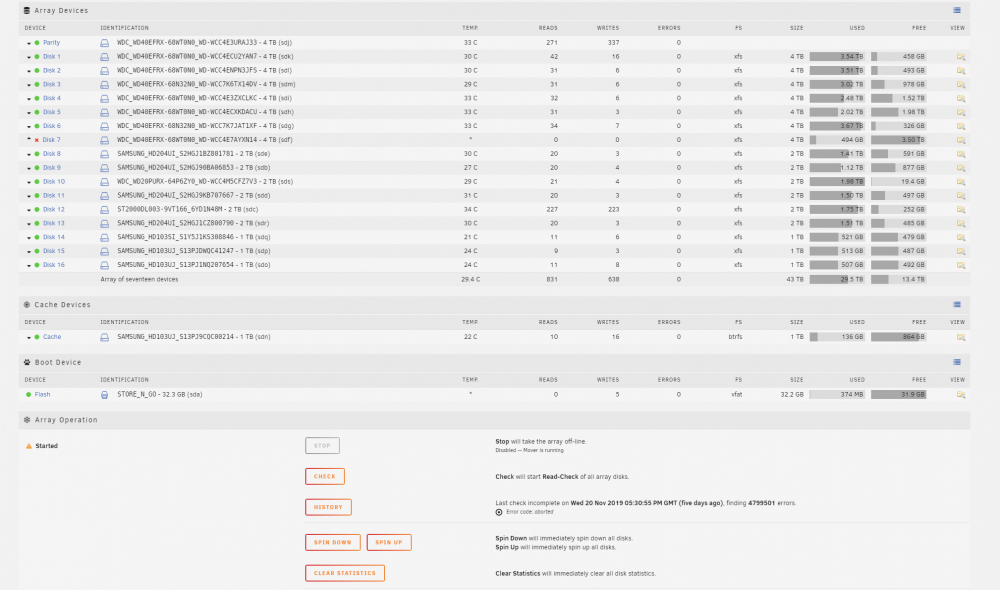Click the disk icon in the Disk 7 row
Screen dimensions: 1000x590
(x=105, y=140)
